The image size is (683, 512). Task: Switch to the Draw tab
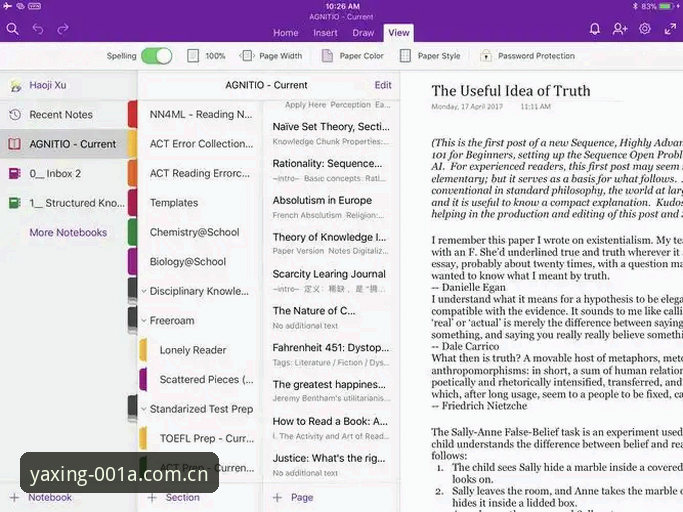click(x=363, y=33)
